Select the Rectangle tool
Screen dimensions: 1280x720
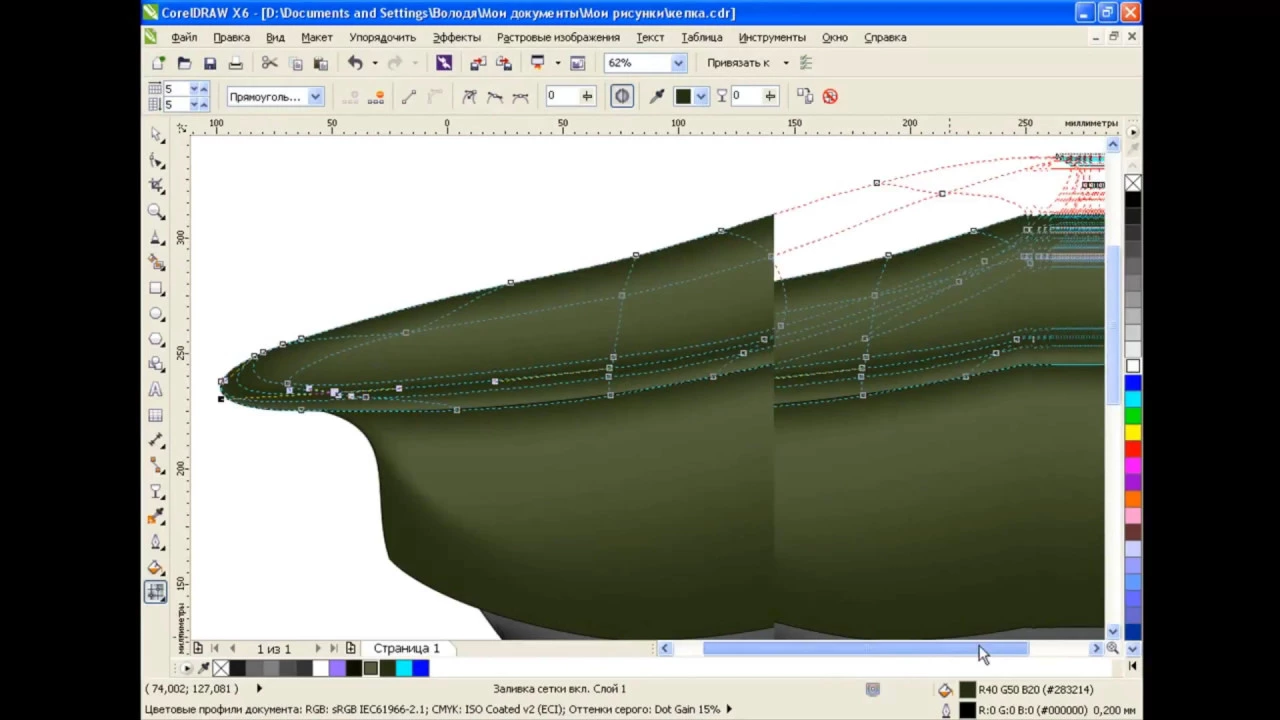pos(156,288)
